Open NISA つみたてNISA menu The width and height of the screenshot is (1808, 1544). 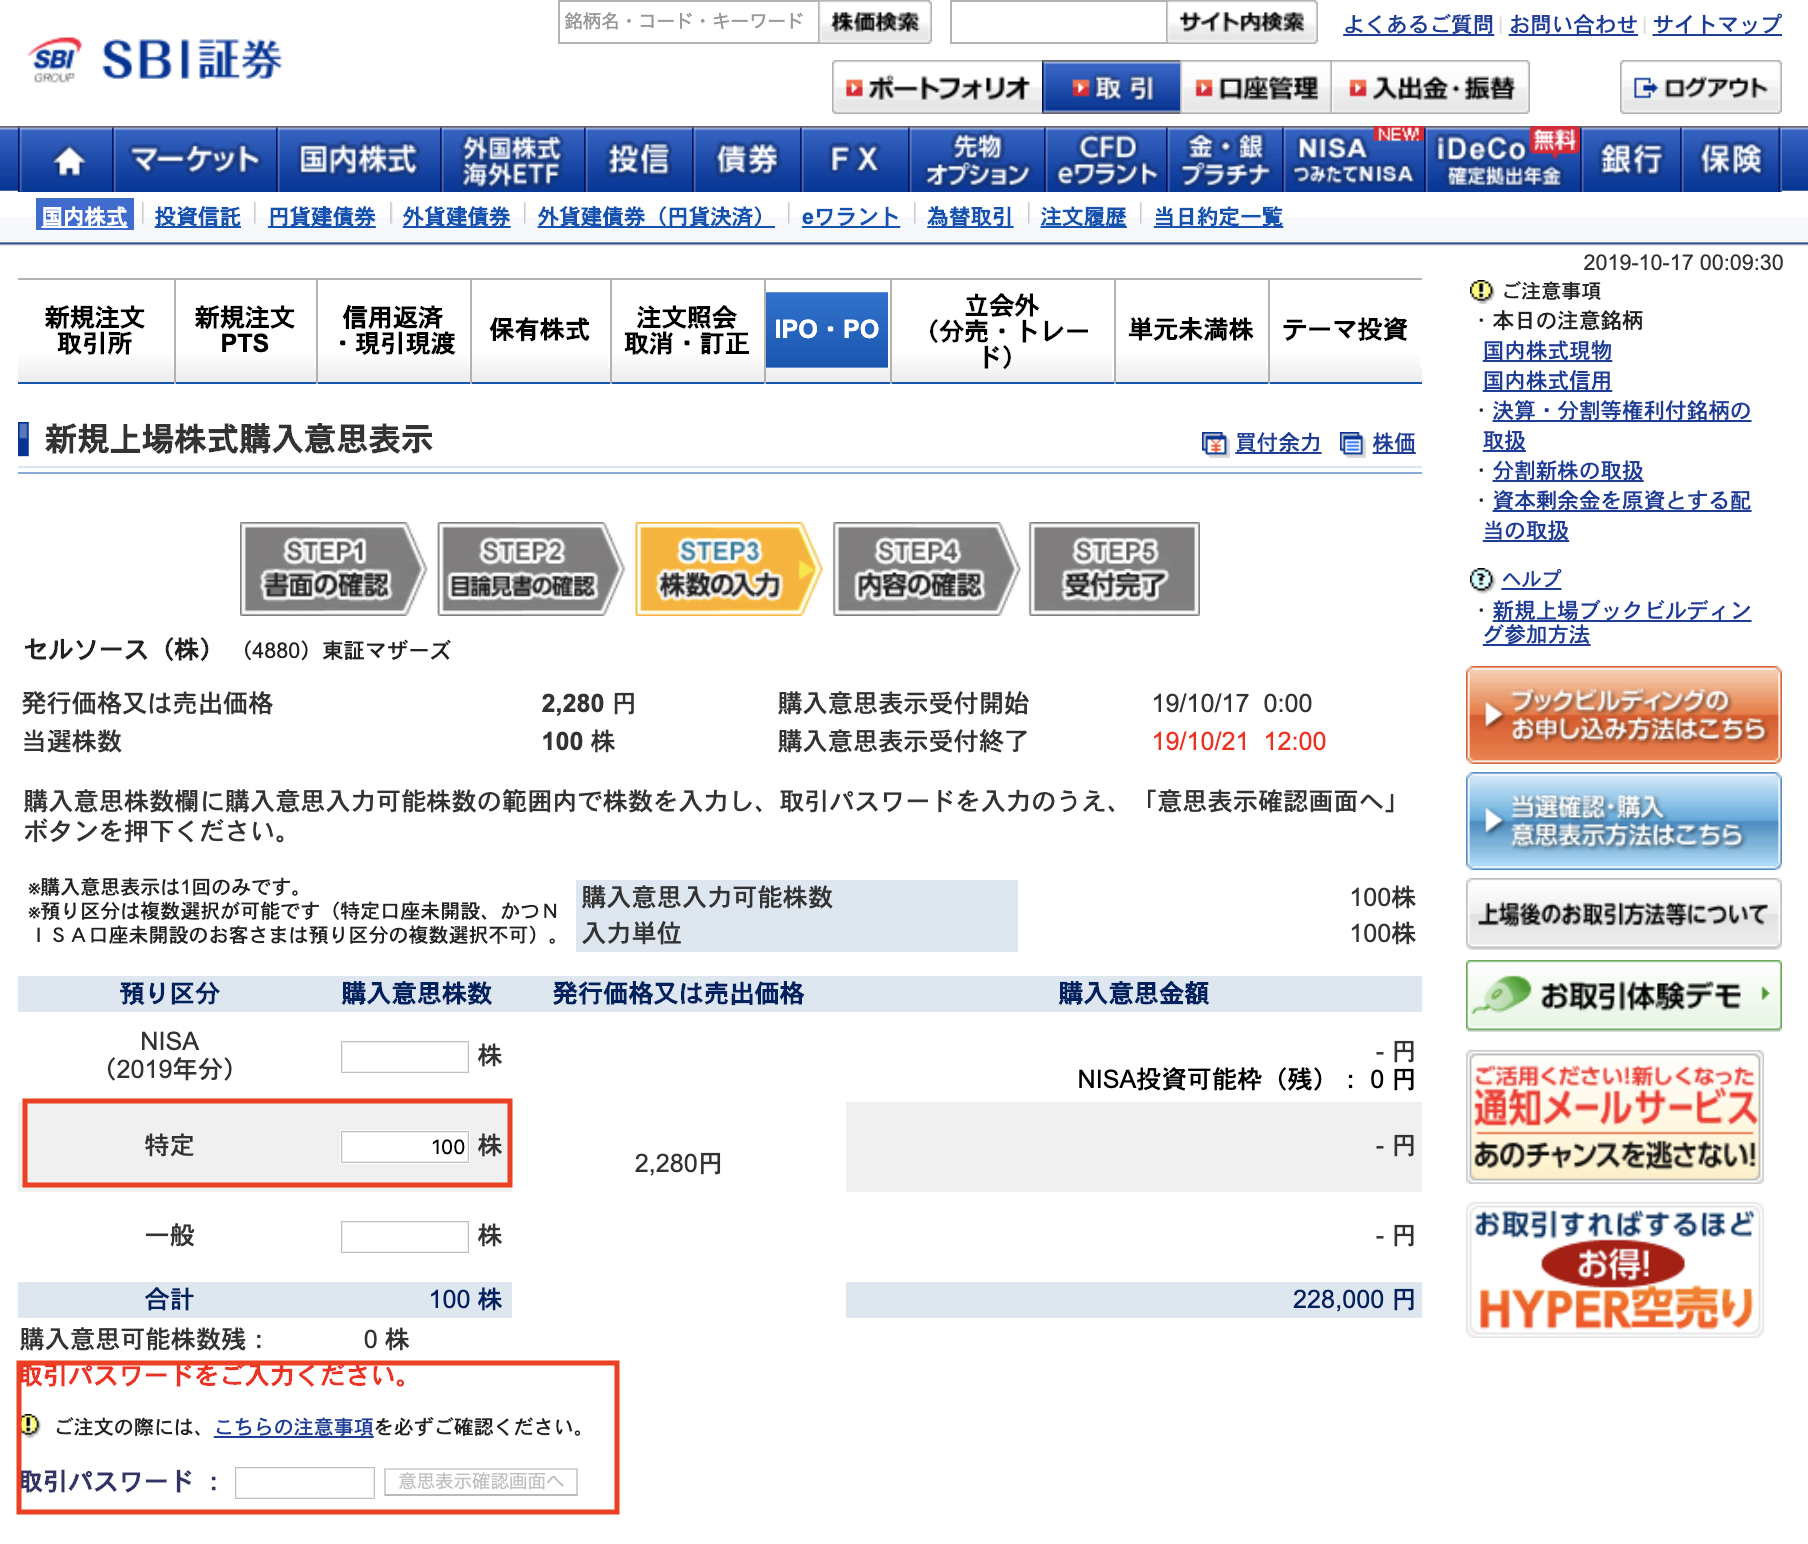pyautogui.click(x=1353, y=160)
